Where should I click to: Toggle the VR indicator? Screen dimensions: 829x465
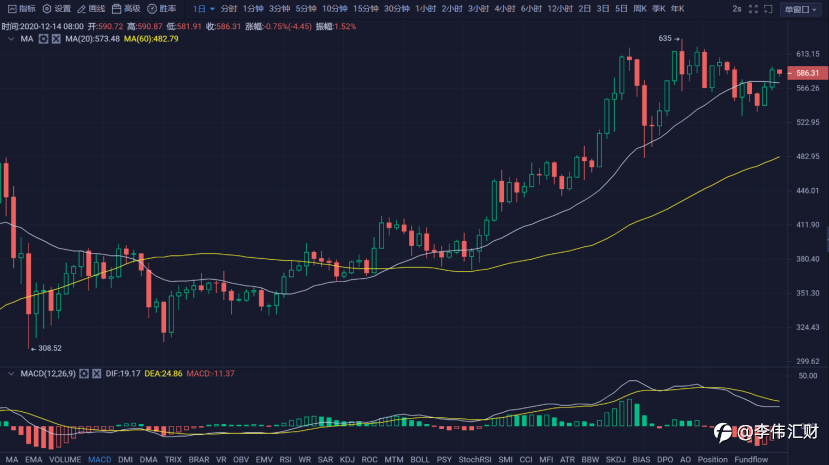221,459
